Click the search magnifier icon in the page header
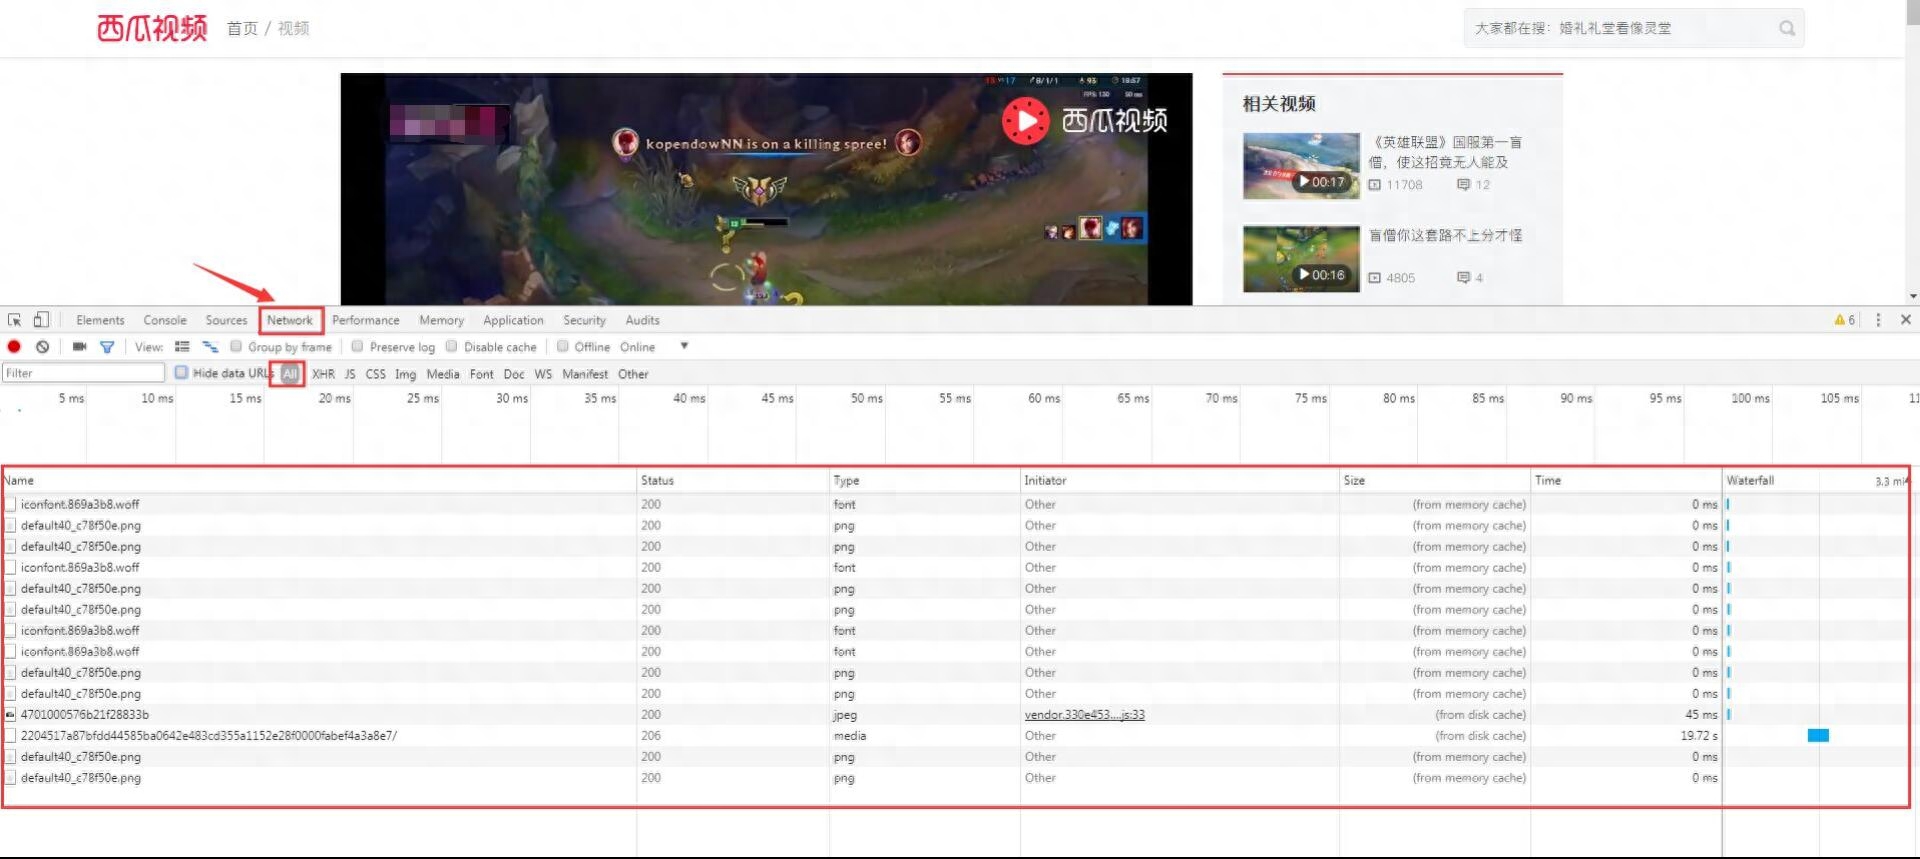 click(1787, 28)
